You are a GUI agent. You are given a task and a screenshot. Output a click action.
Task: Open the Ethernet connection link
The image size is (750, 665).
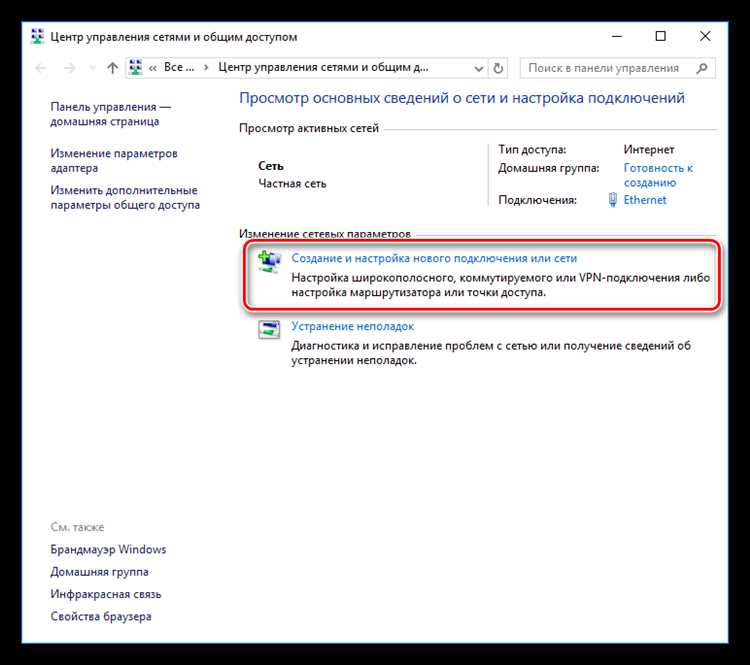645,200
